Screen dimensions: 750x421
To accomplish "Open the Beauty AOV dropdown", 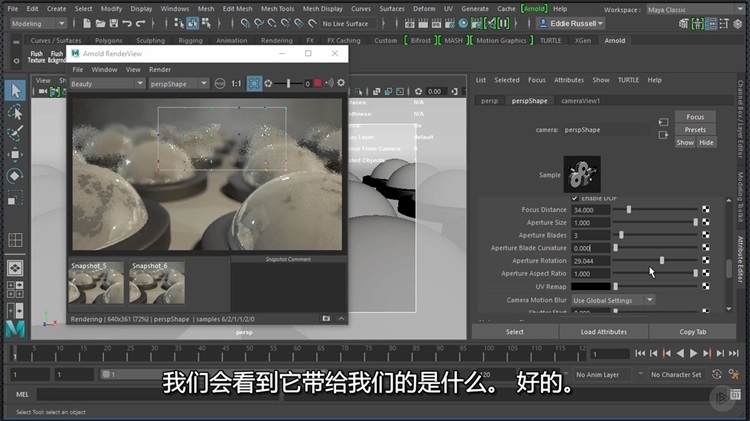I will point(107,84).
